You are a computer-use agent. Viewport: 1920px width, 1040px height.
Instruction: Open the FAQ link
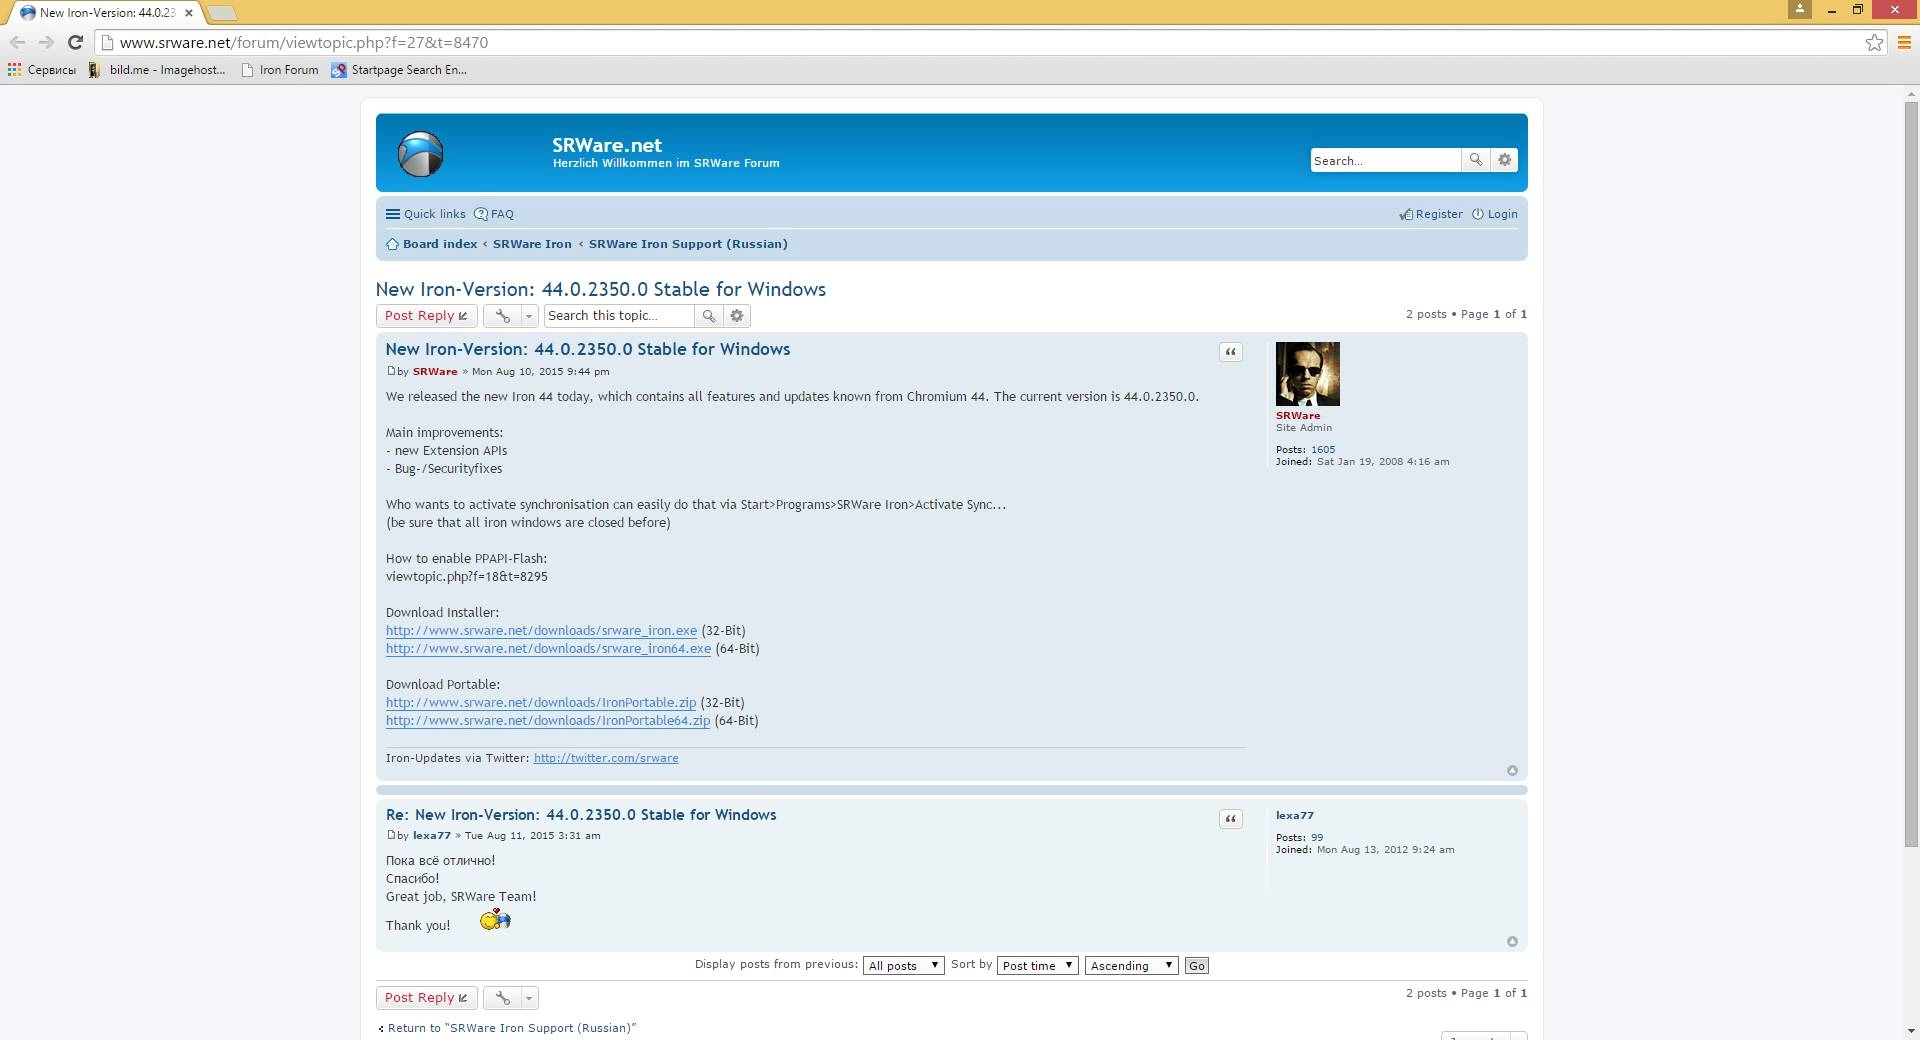[494, 214]
